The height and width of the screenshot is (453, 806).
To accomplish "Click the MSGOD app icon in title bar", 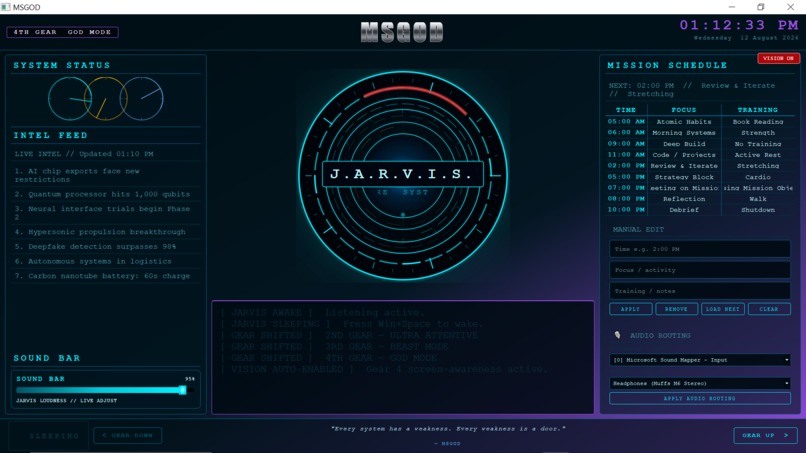I will pos(6,7).
